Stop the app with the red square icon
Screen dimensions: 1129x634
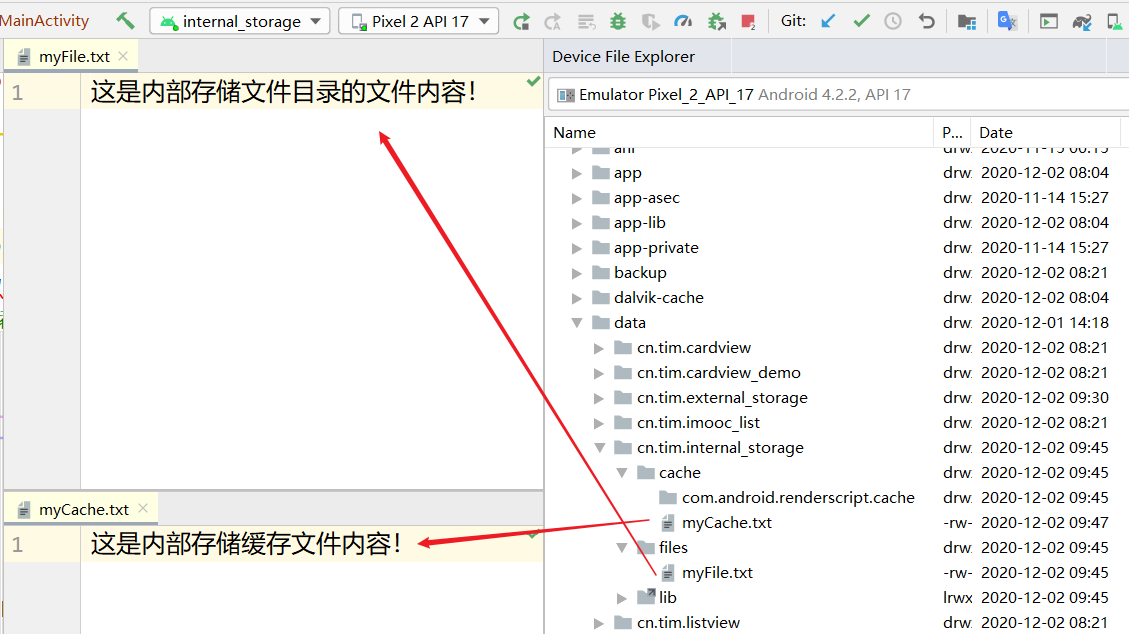[748, 21]
